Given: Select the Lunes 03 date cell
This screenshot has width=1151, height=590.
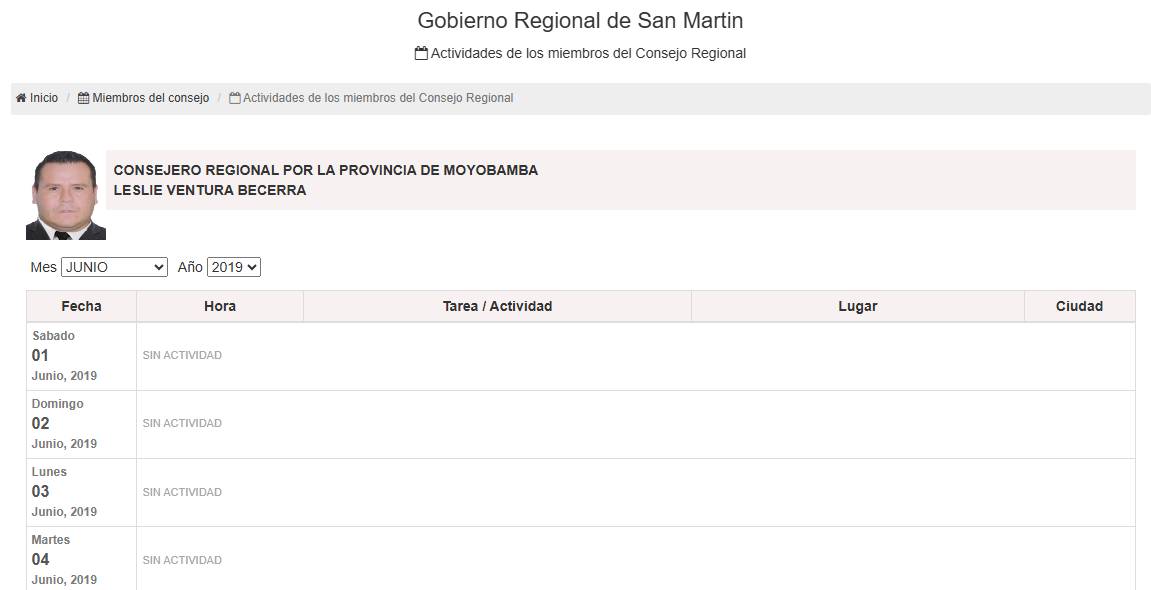Looking at the screenshot, I should [81, 492].
